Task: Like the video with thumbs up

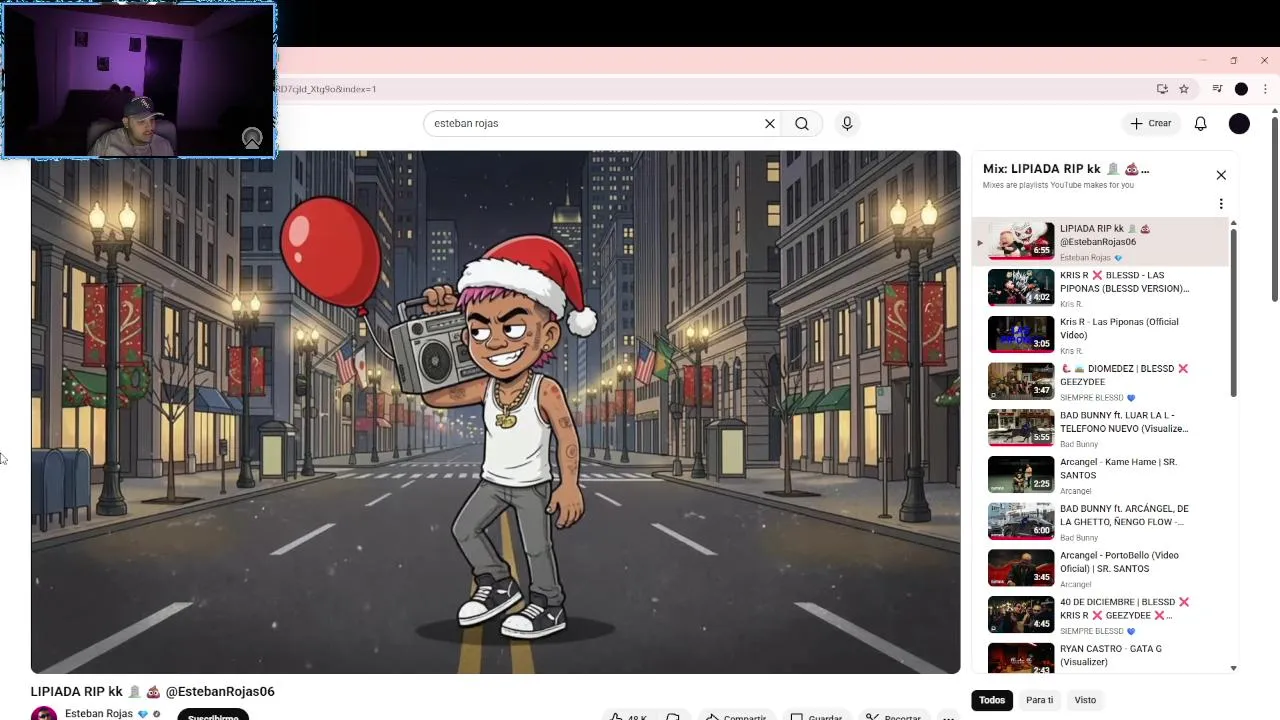Action: click(629, 716)
